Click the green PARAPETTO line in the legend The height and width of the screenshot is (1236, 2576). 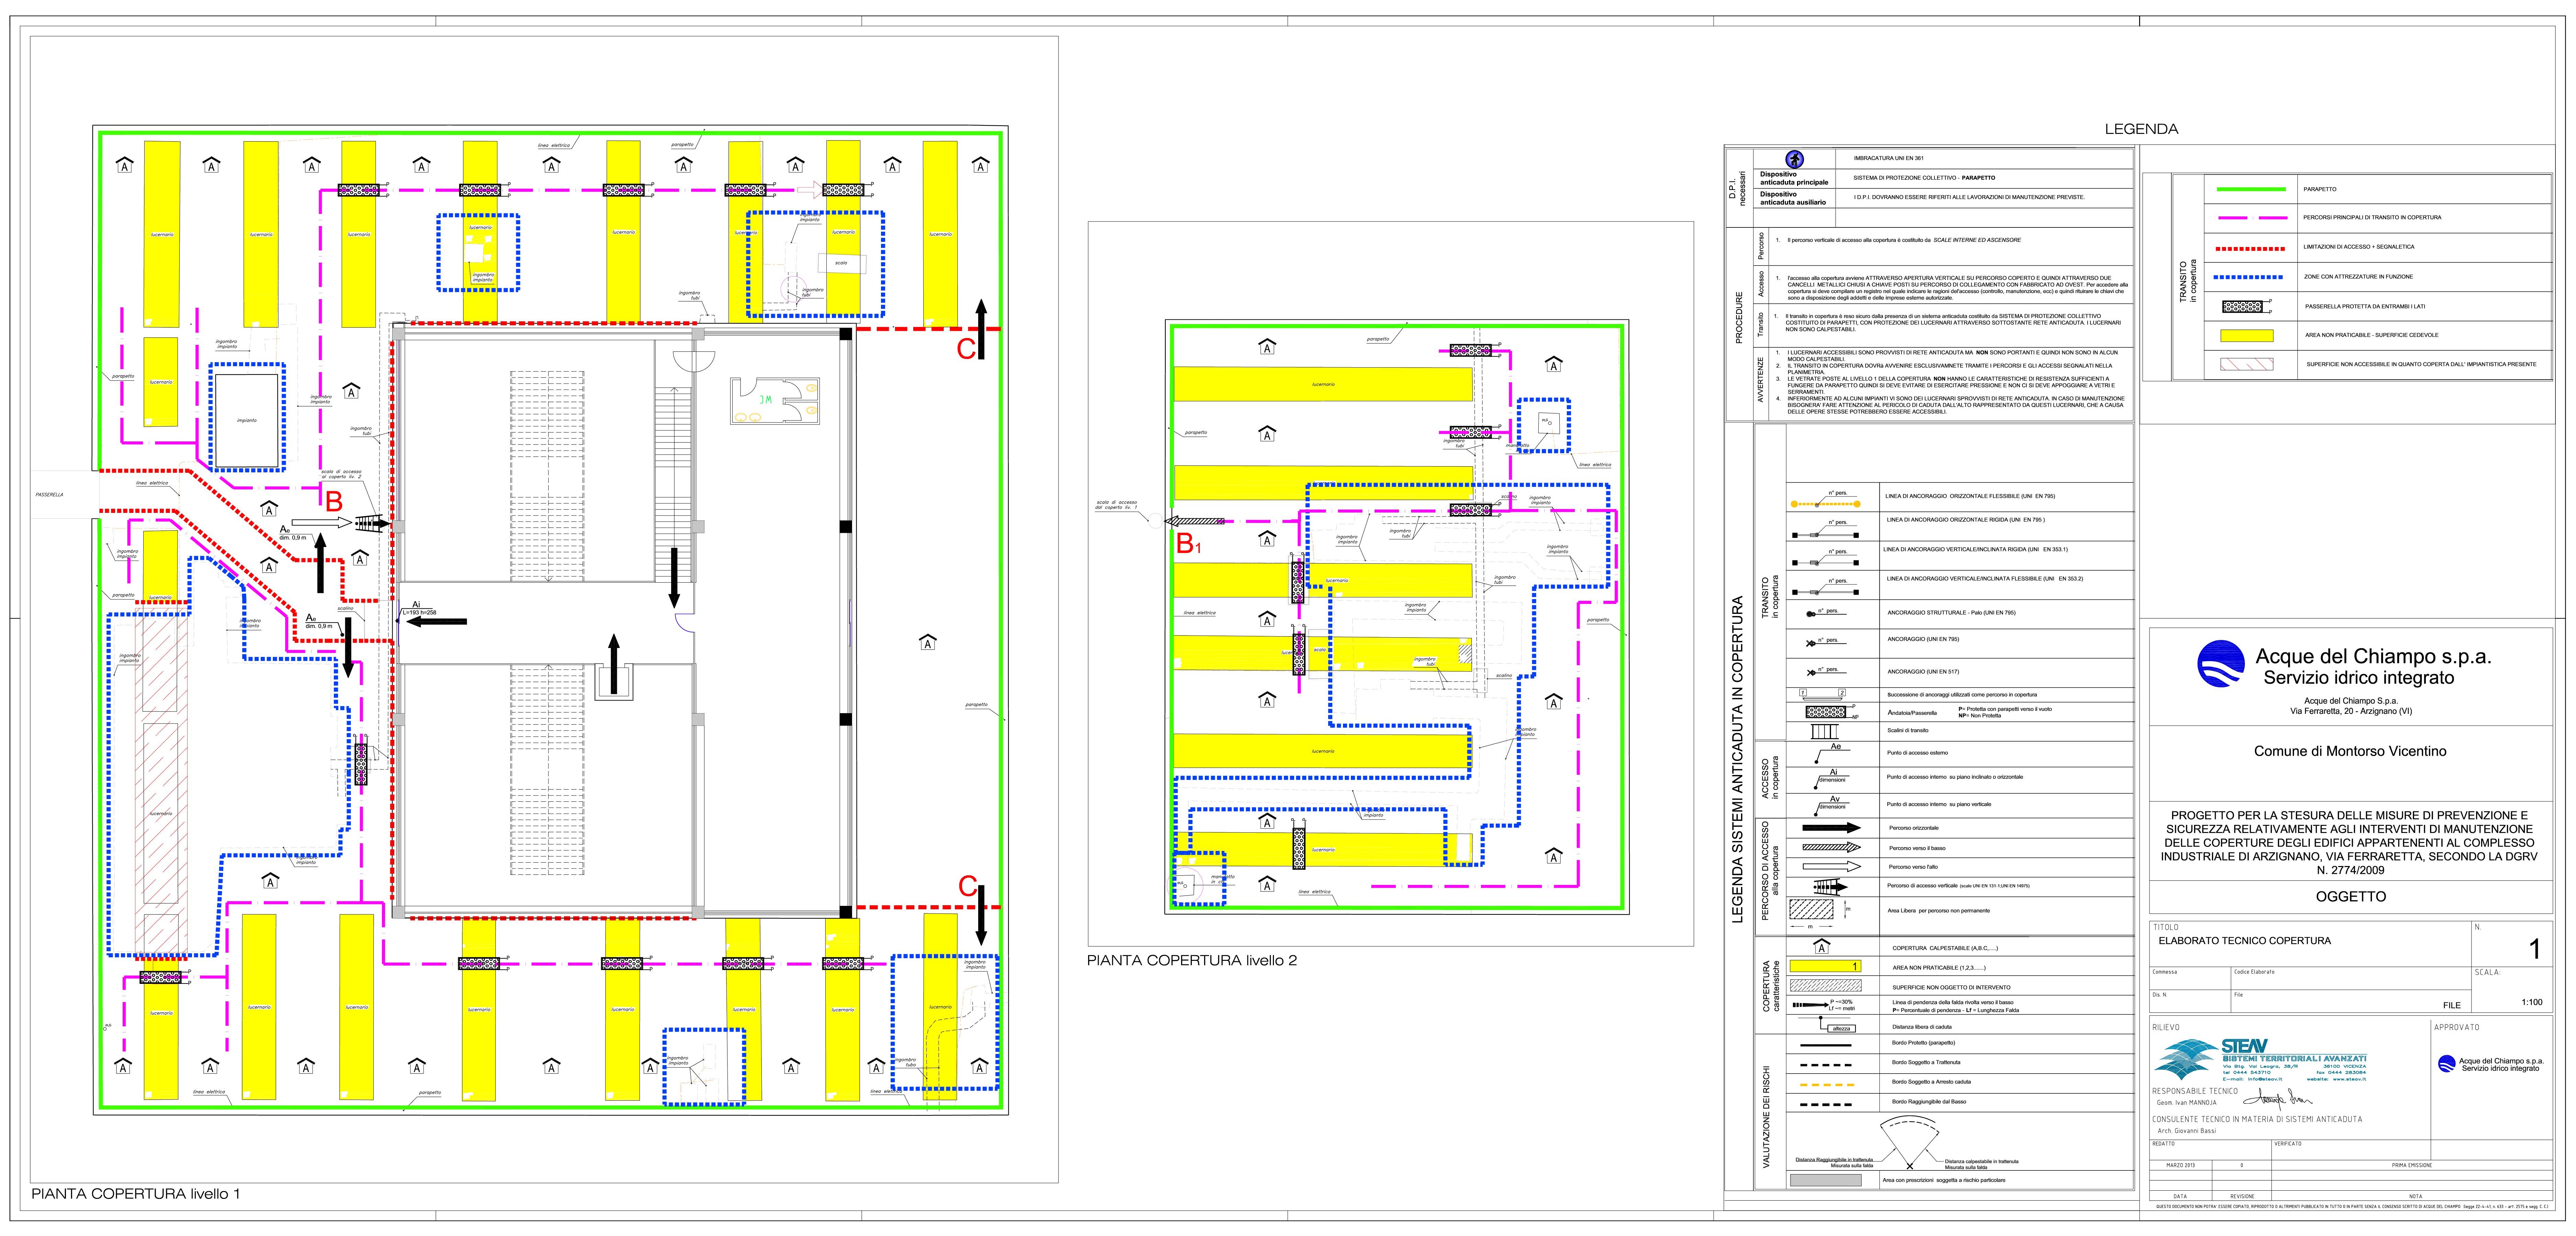pos(2252,189)
